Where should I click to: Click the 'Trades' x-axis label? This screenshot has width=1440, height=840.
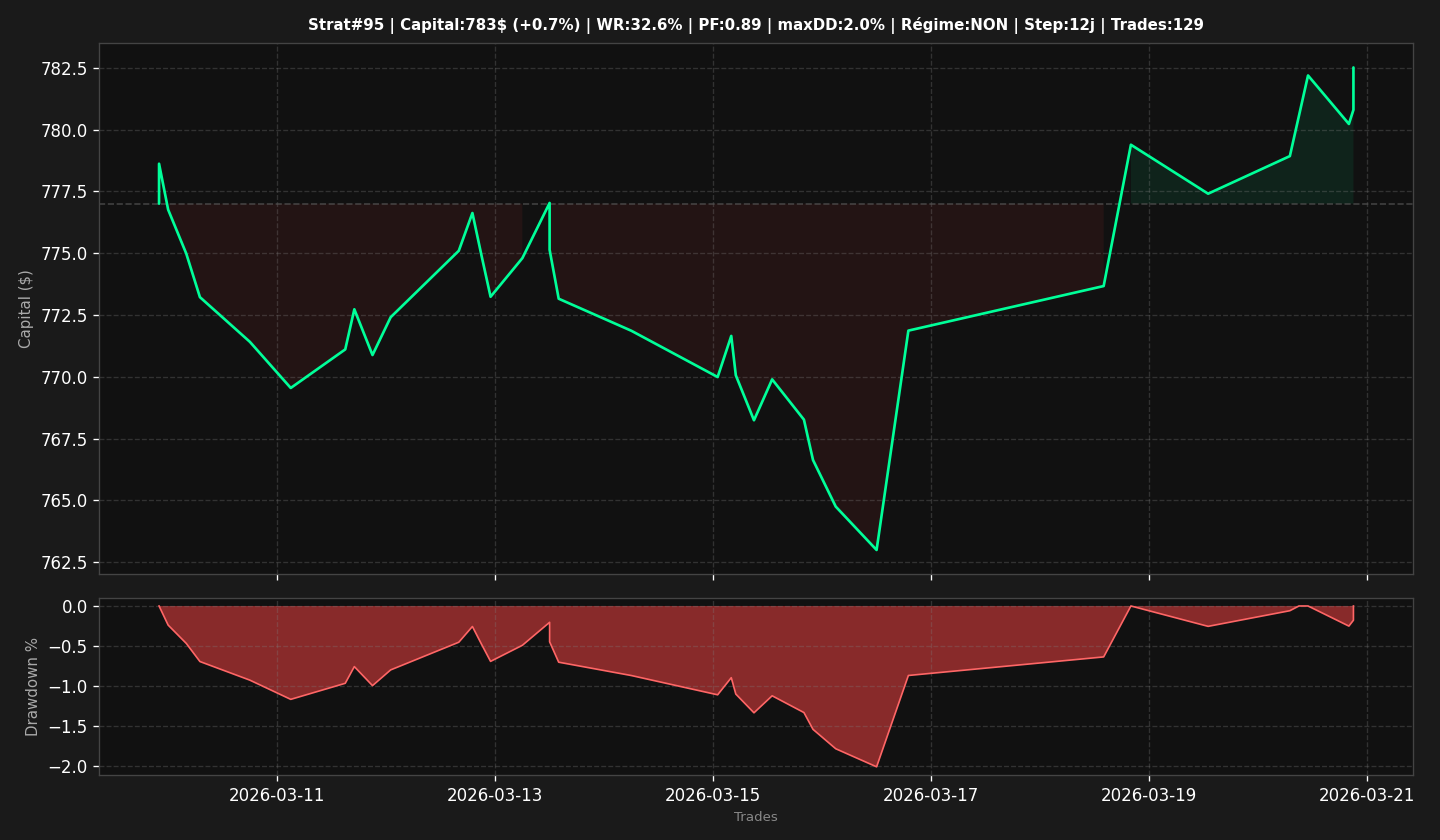pos(756,817)
